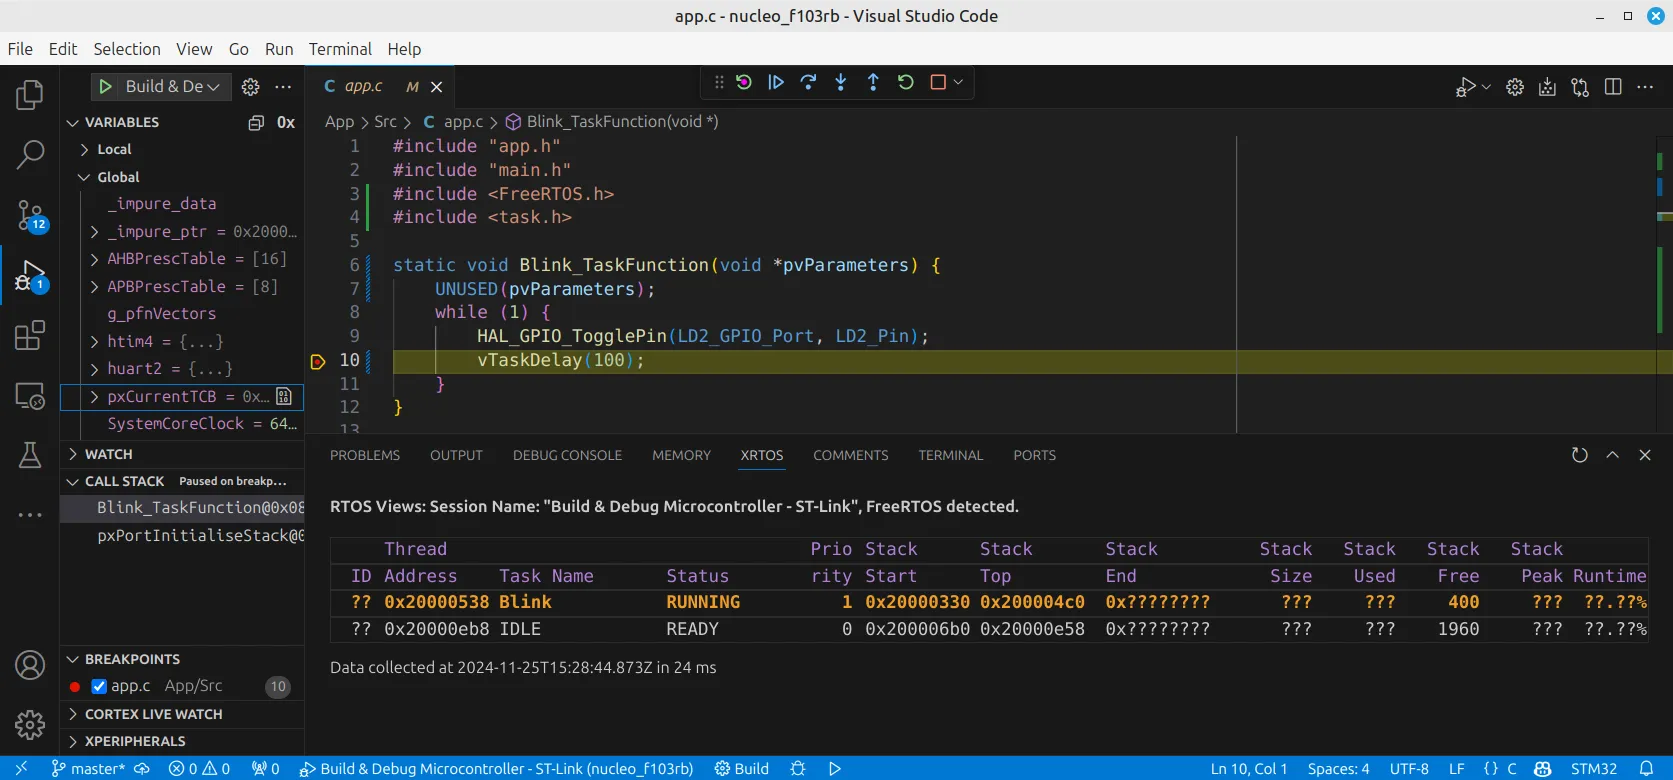Click Build button in status bar

[x=742, y=768]
